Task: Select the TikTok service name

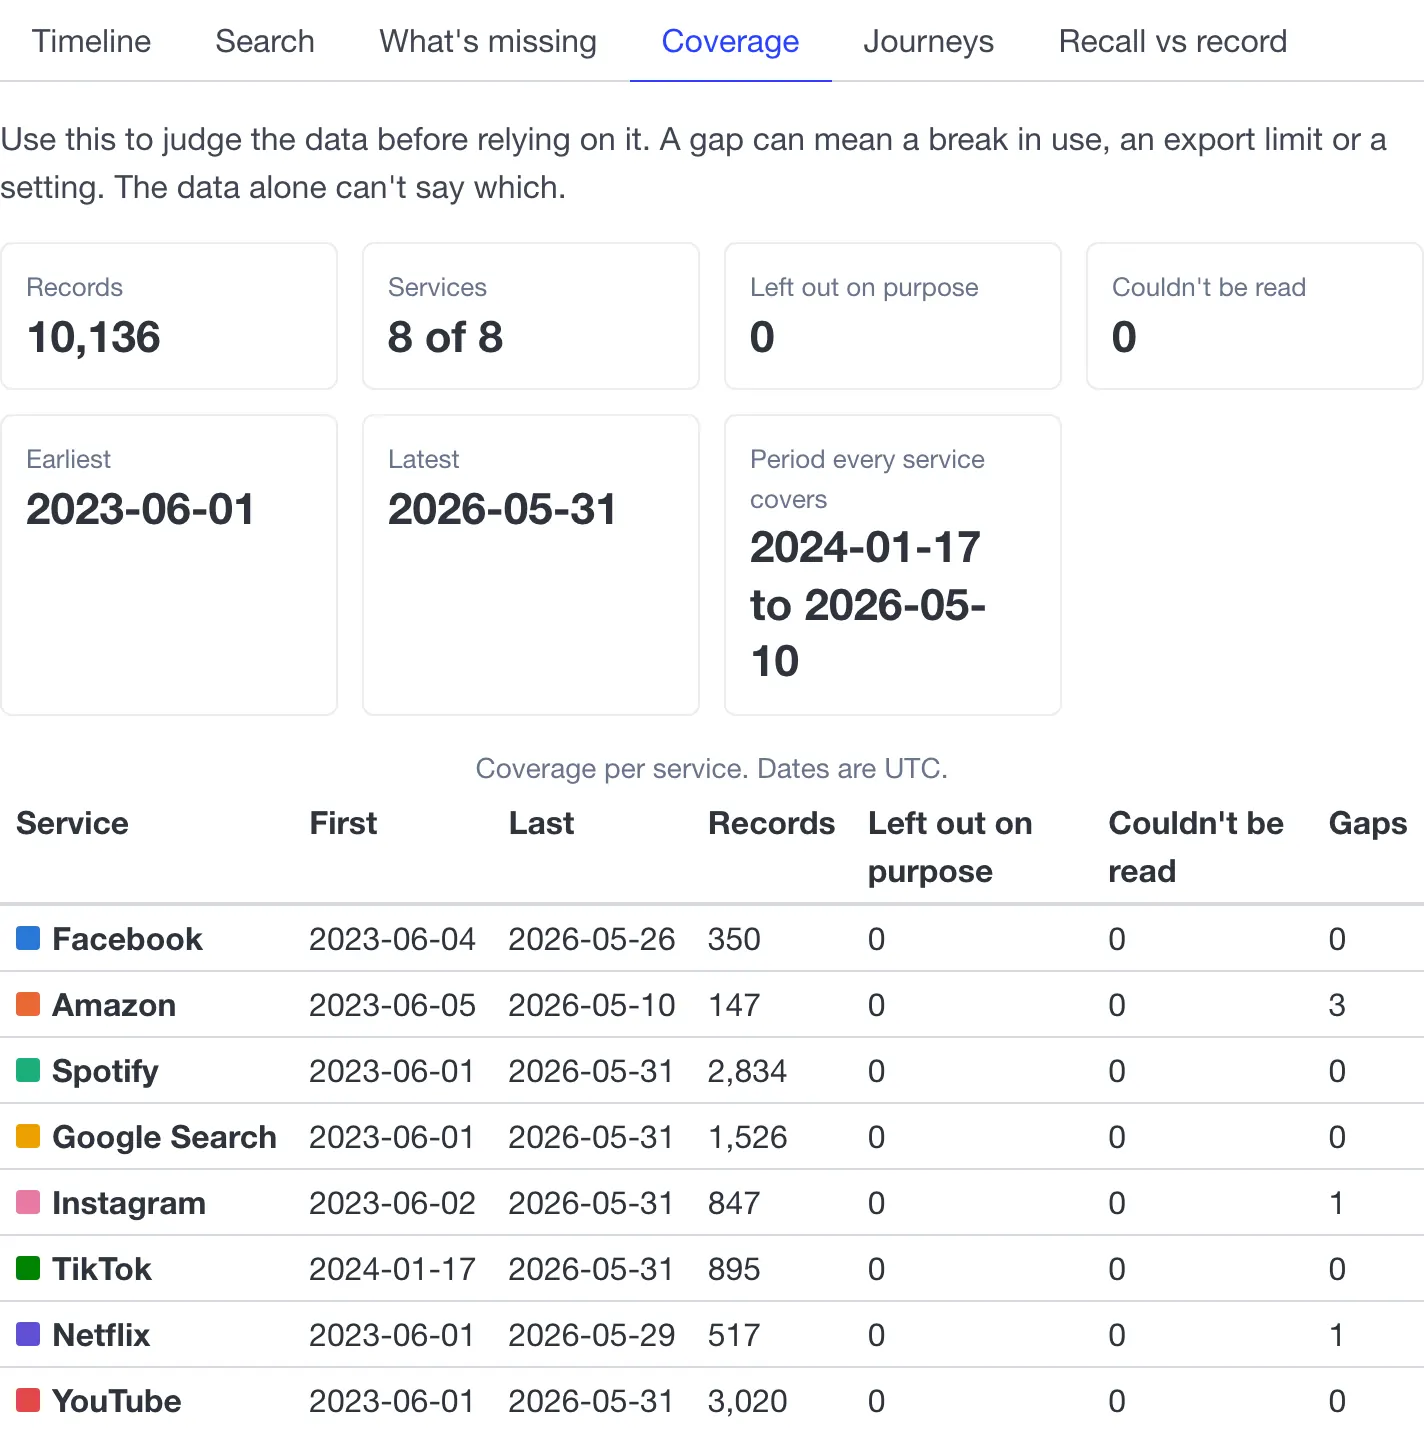Action: (x=102, y=1269)
